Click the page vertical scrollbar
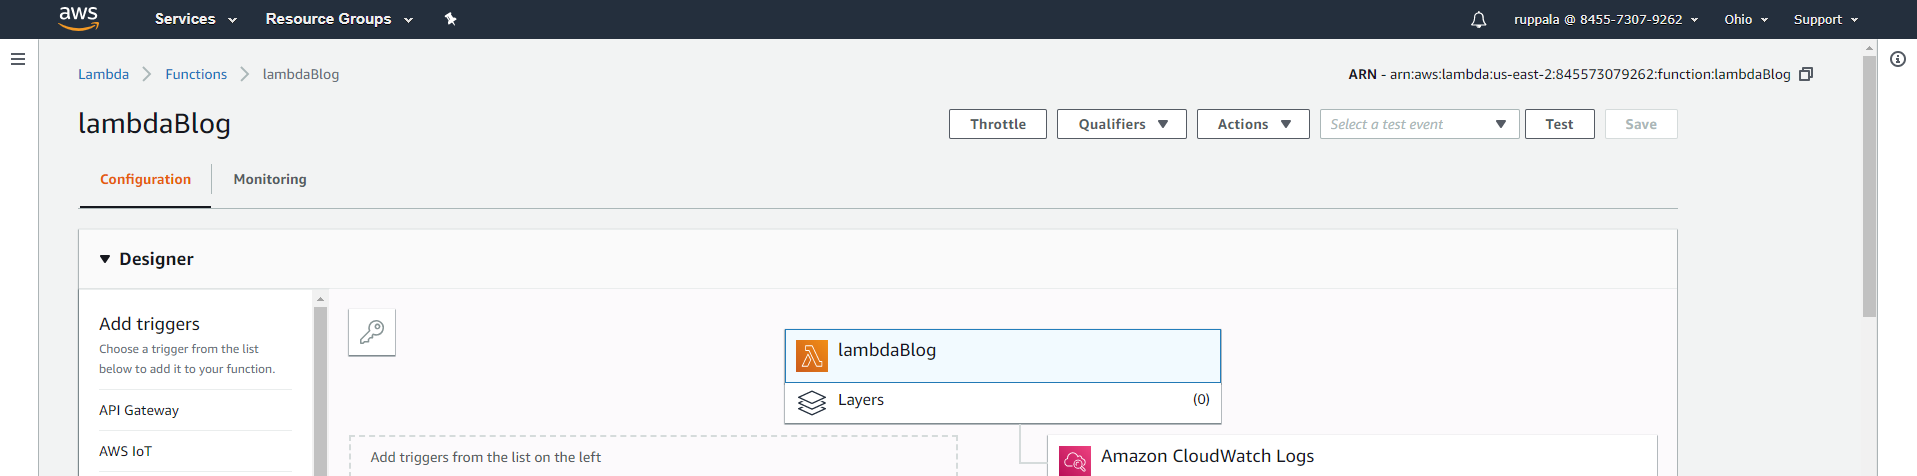 coord(1869,187)
